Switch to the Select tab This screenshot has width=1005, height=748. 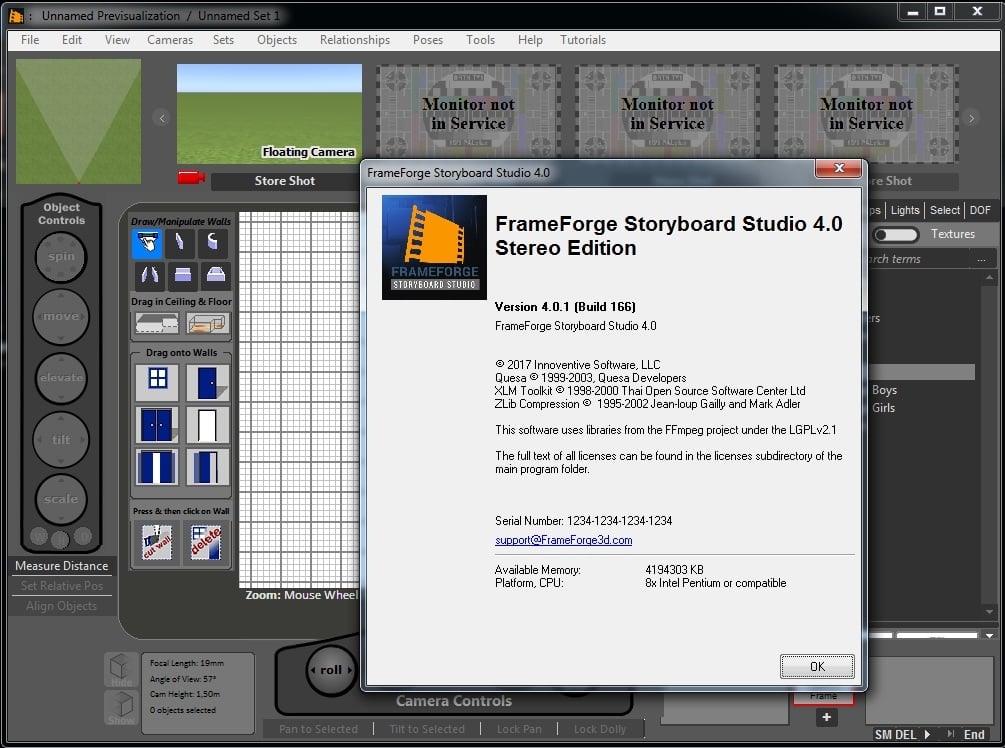pos(944,210)
